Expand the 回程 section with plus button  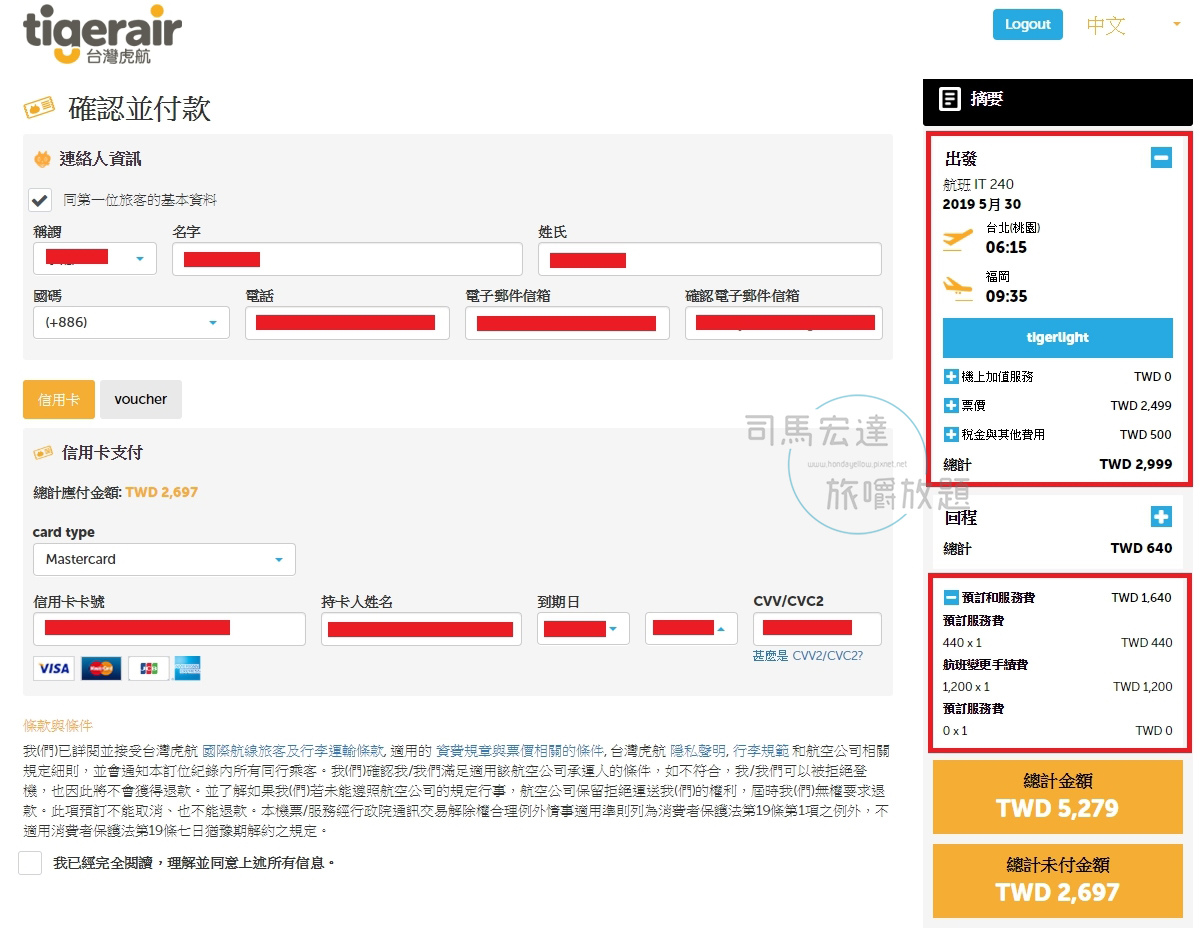[1161, 517]
